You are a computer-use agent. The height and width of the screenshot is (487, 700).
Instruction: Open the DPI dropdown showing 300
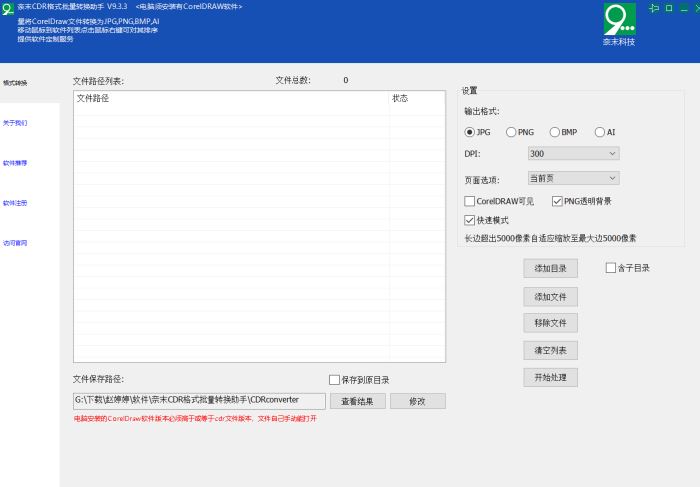click(574, 154)
